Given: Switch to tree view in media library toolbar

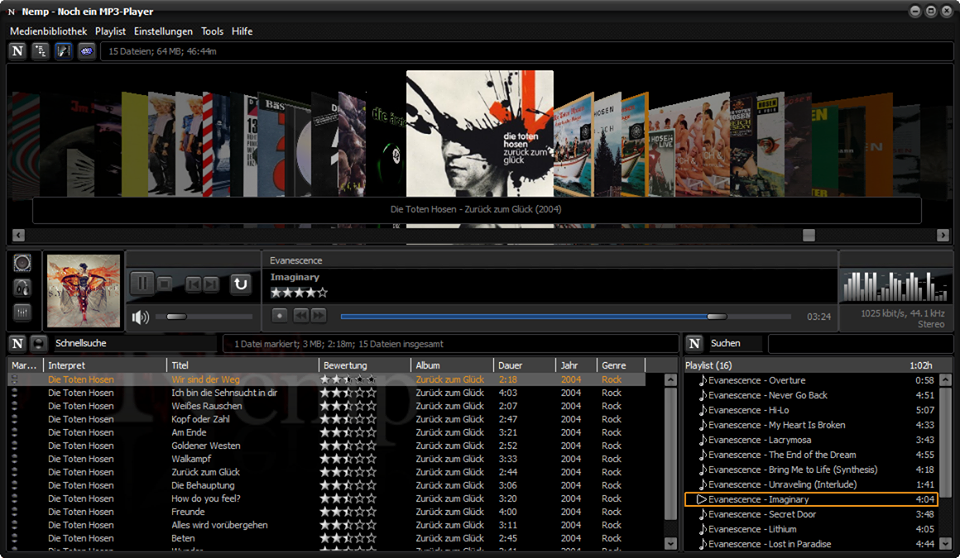Looking at the screenshot, I should pyautogui.click(x=41, y=50).
